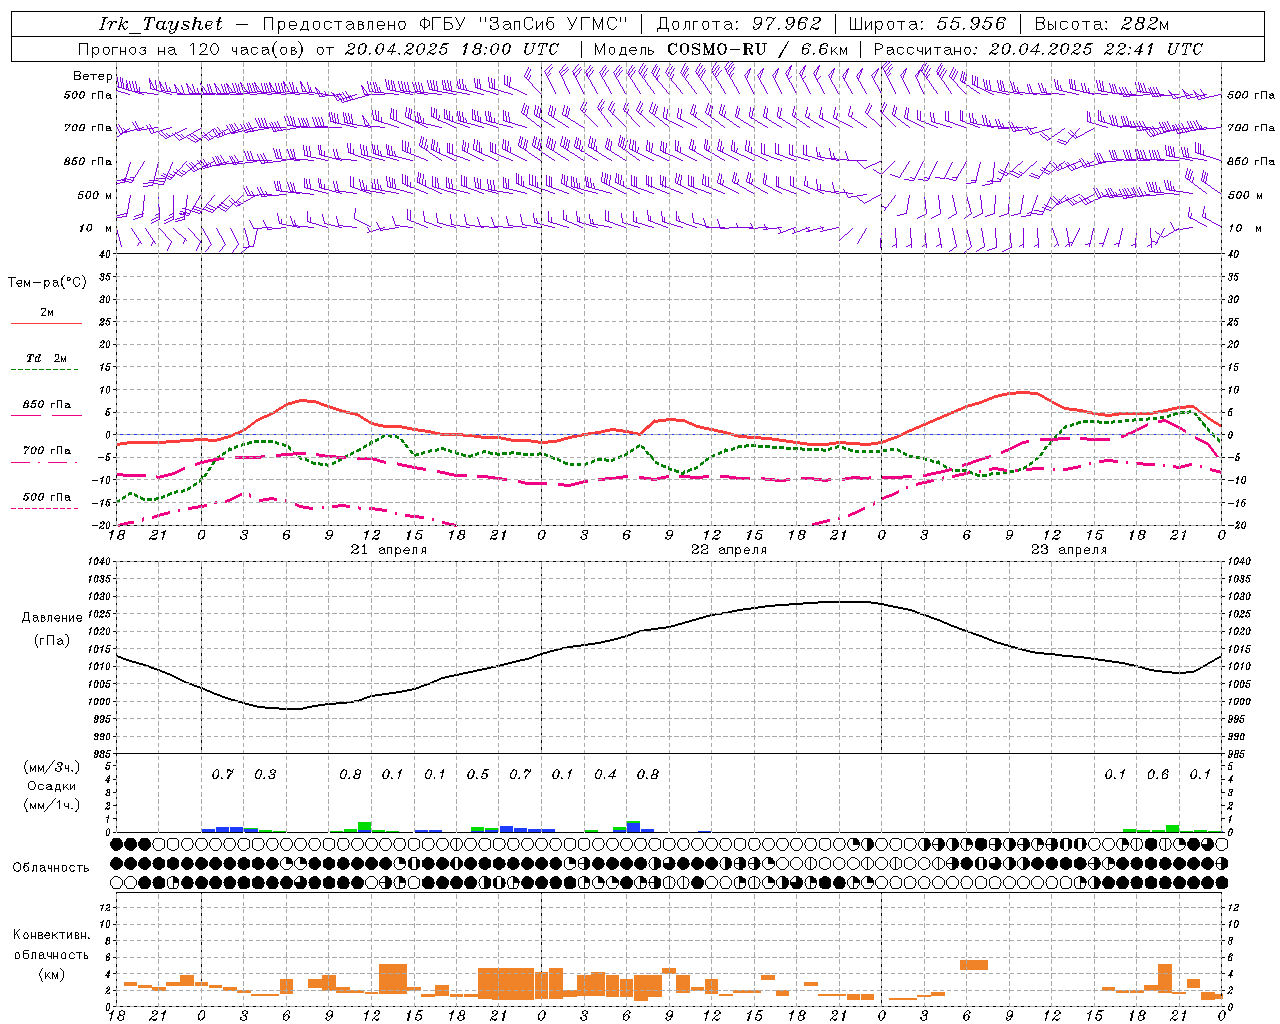Click the Широта: 55.956 value
This screenshot has height=1024, width=1280.
pos(927,24)
